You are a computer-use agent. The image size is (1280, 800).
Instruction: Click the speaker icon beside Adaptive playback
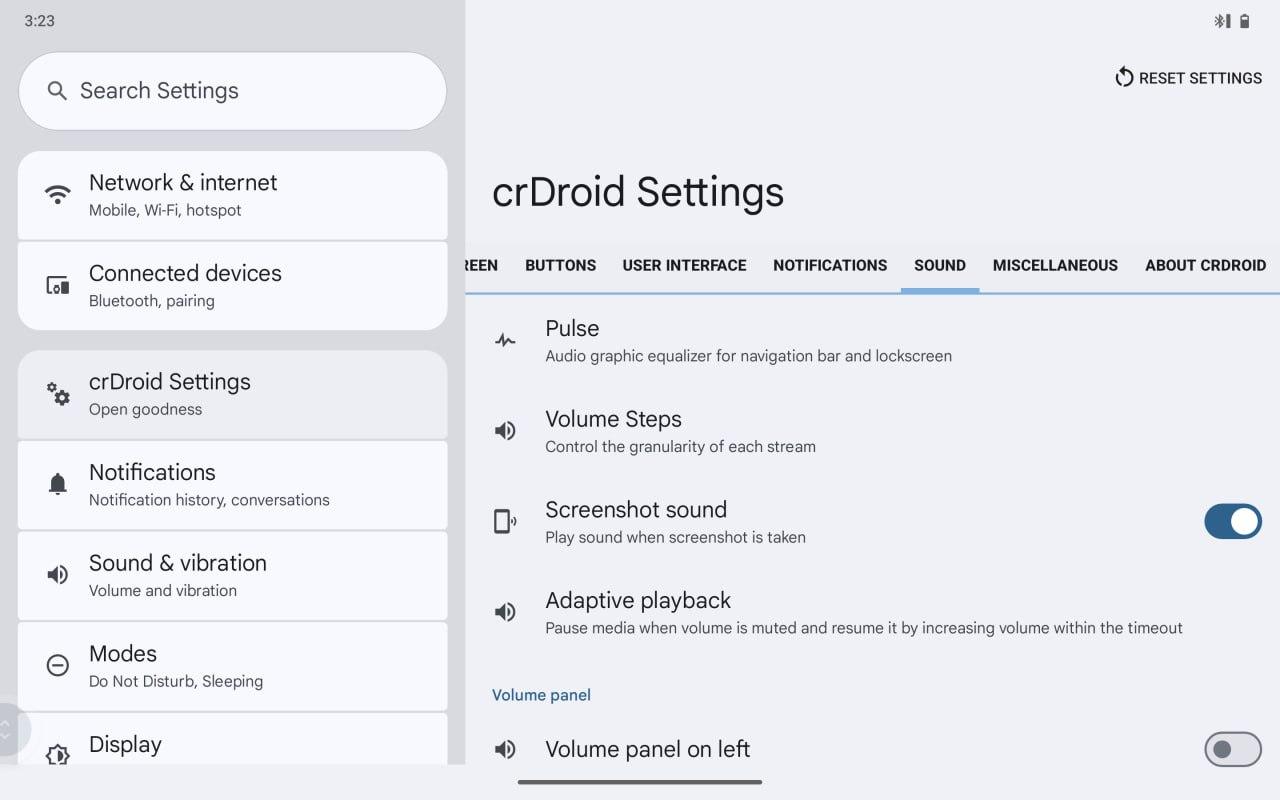(x=505, y=612)
